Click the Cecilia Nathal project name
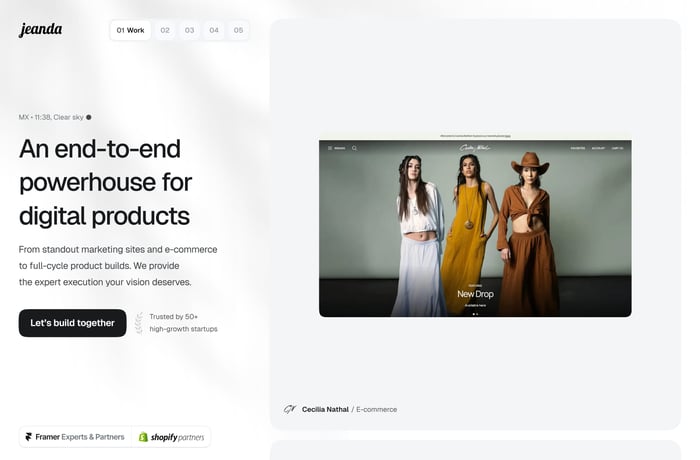 [x=325, y=410]
